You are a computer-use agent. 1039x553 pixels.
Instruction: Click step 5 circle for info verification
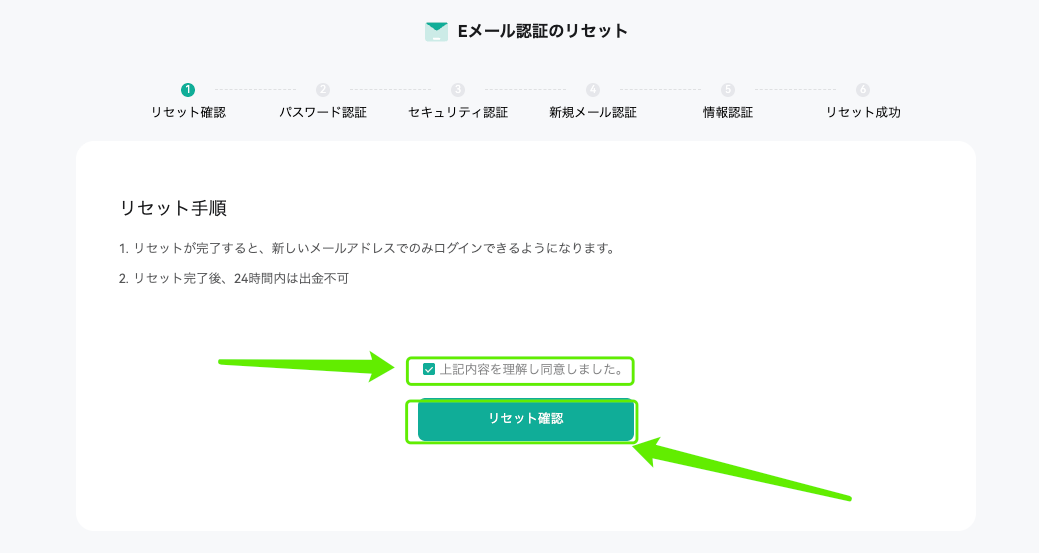pyautogui.click(x=728, y=89)
